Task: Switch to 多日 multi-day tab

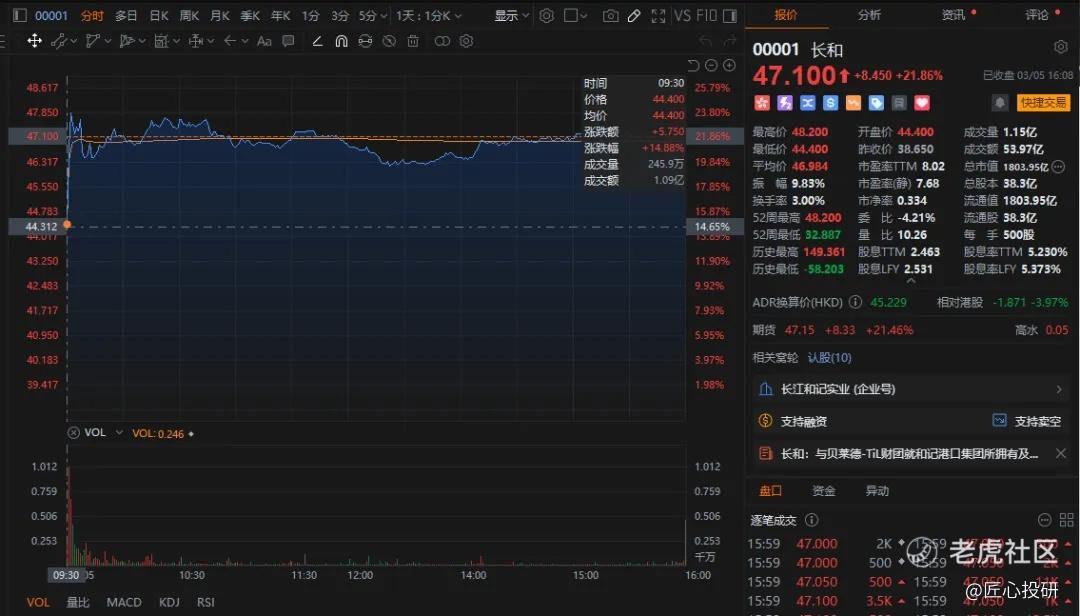Action: [x=126, y=15]
